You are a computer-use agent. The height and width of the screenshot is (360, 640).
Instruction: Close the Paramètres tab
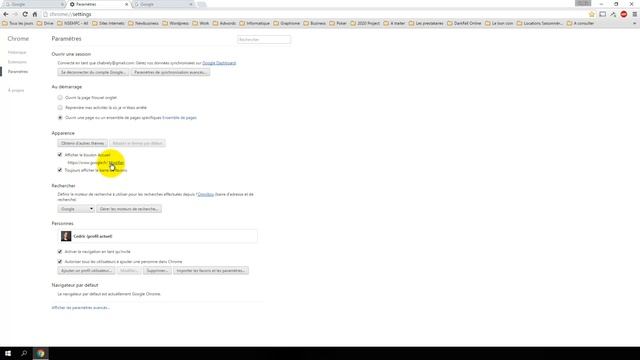pos(126,4)
